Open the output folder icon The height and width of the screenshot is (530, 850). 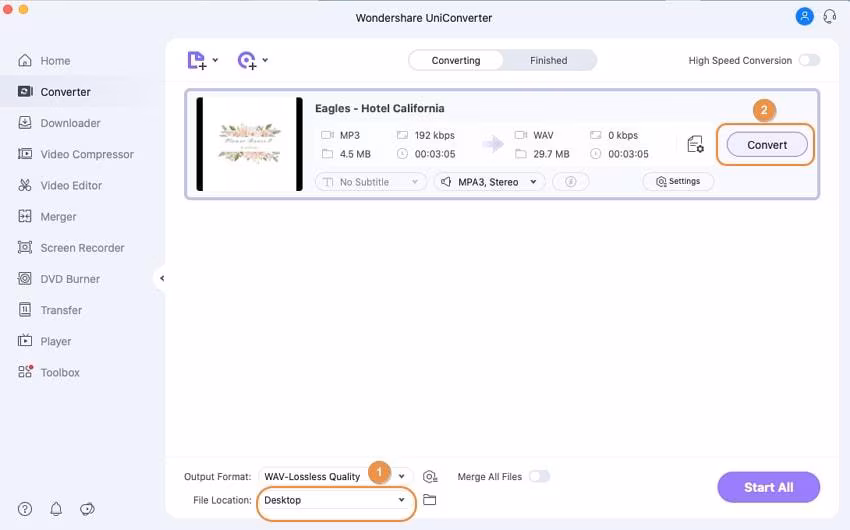429,500
